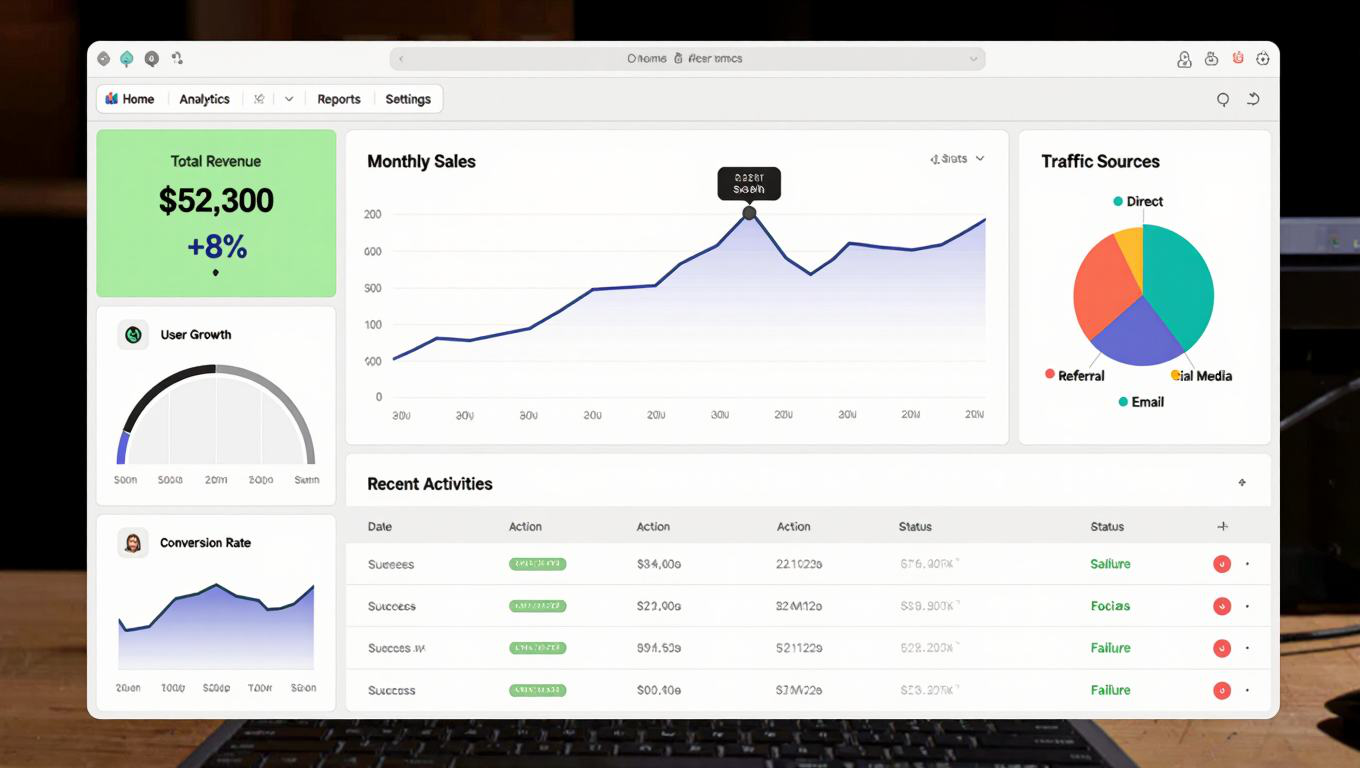
Task: Click the avatar icon beside Conversion Rate
Action: 132,543
